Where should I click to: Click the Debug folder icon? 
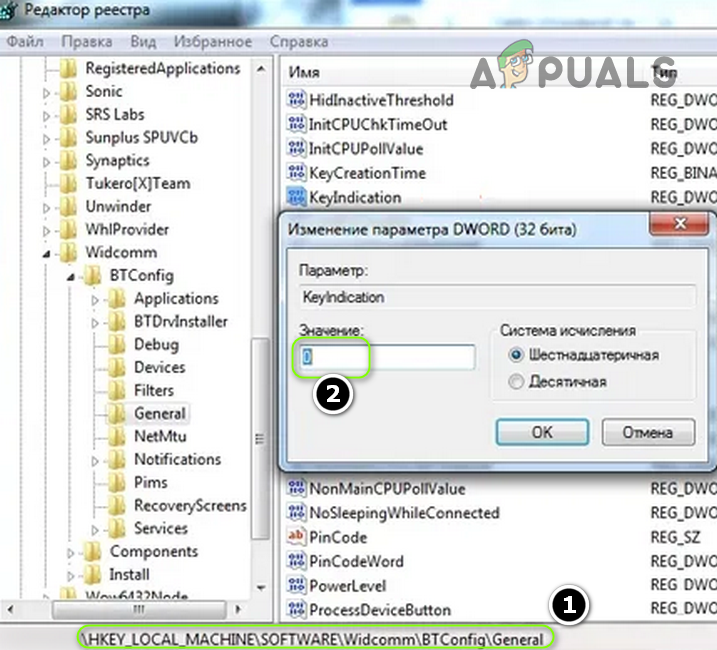(117, 344)
